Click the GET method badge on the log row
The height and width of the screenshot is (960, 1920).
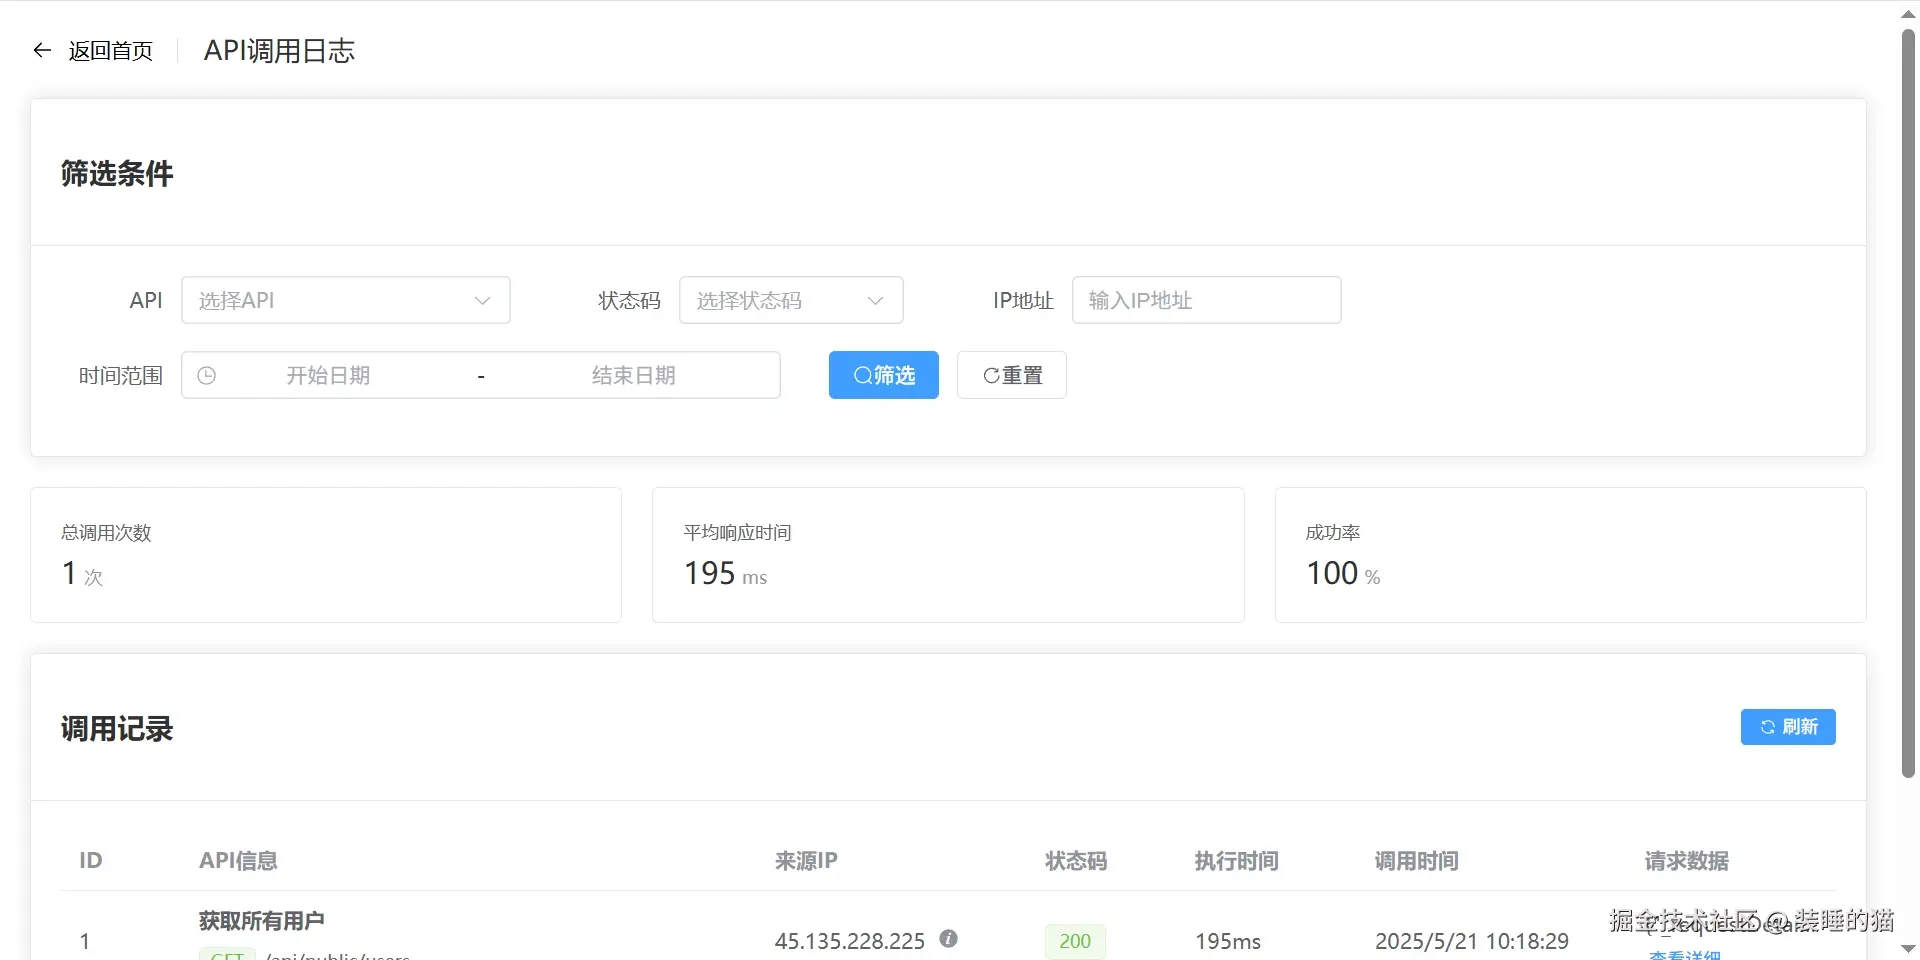[x=228, y=956]
